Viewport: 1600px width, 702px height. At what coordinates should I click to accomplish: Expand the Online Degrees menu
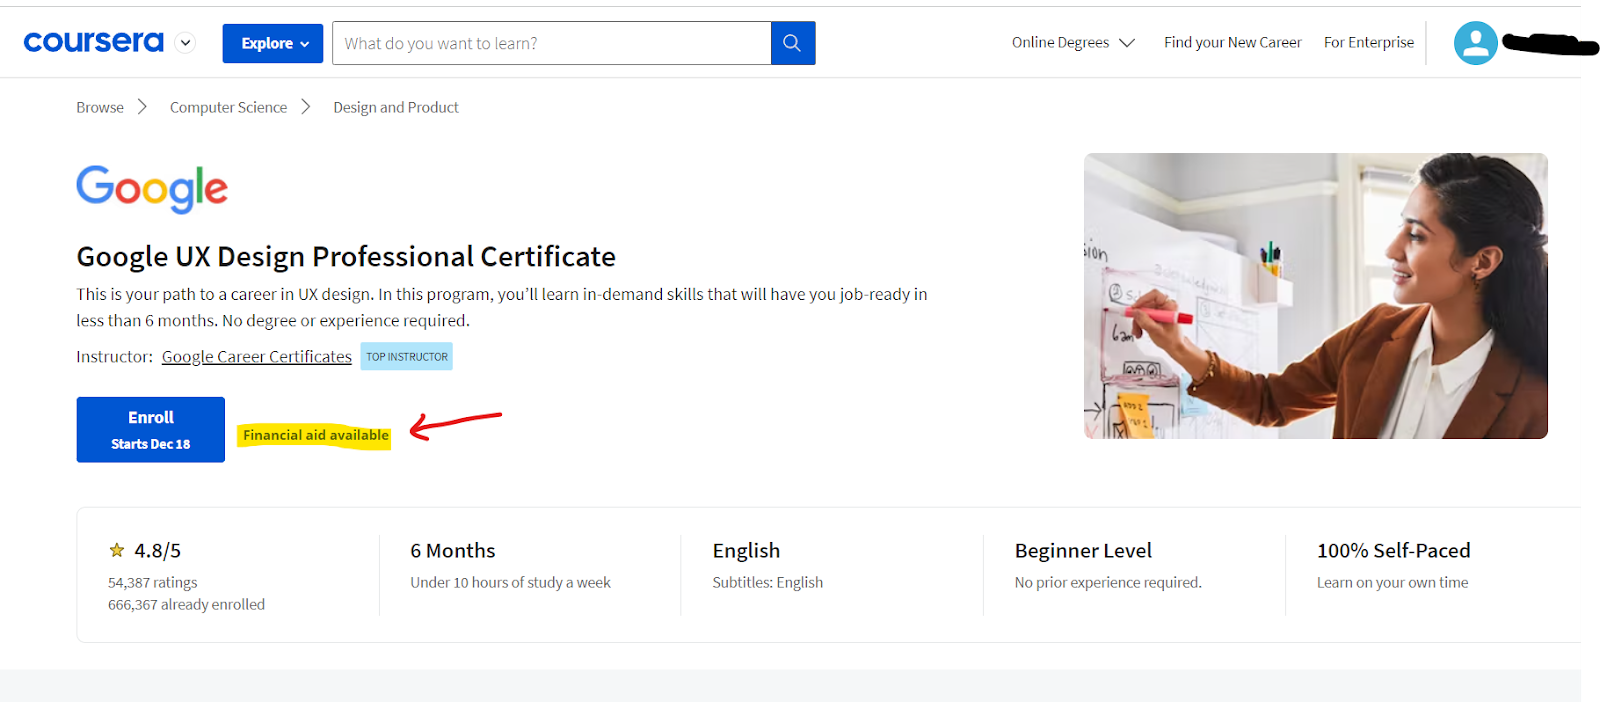tap(1073, 42)
